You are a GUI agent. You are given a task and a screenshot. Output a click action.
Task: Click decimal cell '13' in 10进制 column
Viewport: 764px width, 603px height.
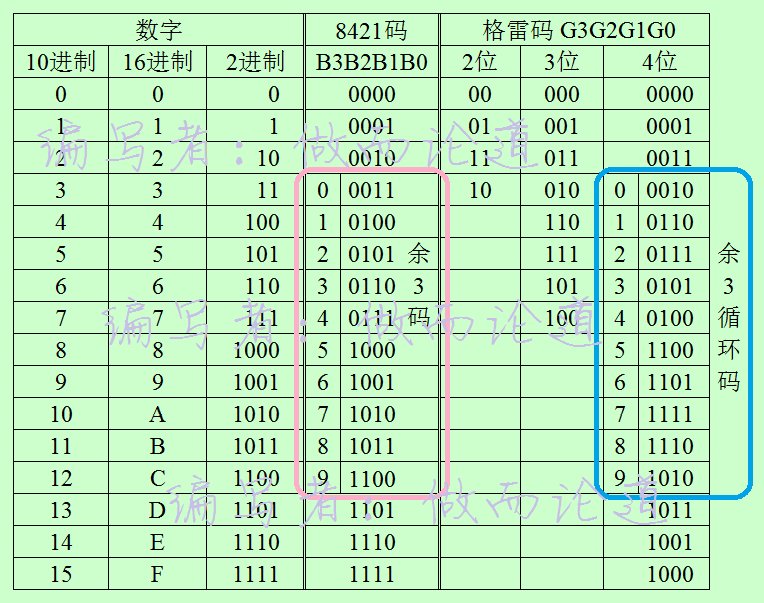coord(61,510)
